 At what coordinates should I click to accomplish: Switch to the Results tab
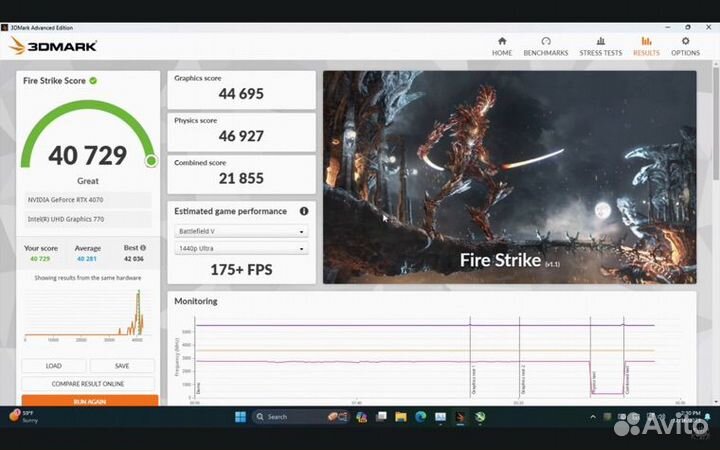(646, 47)
